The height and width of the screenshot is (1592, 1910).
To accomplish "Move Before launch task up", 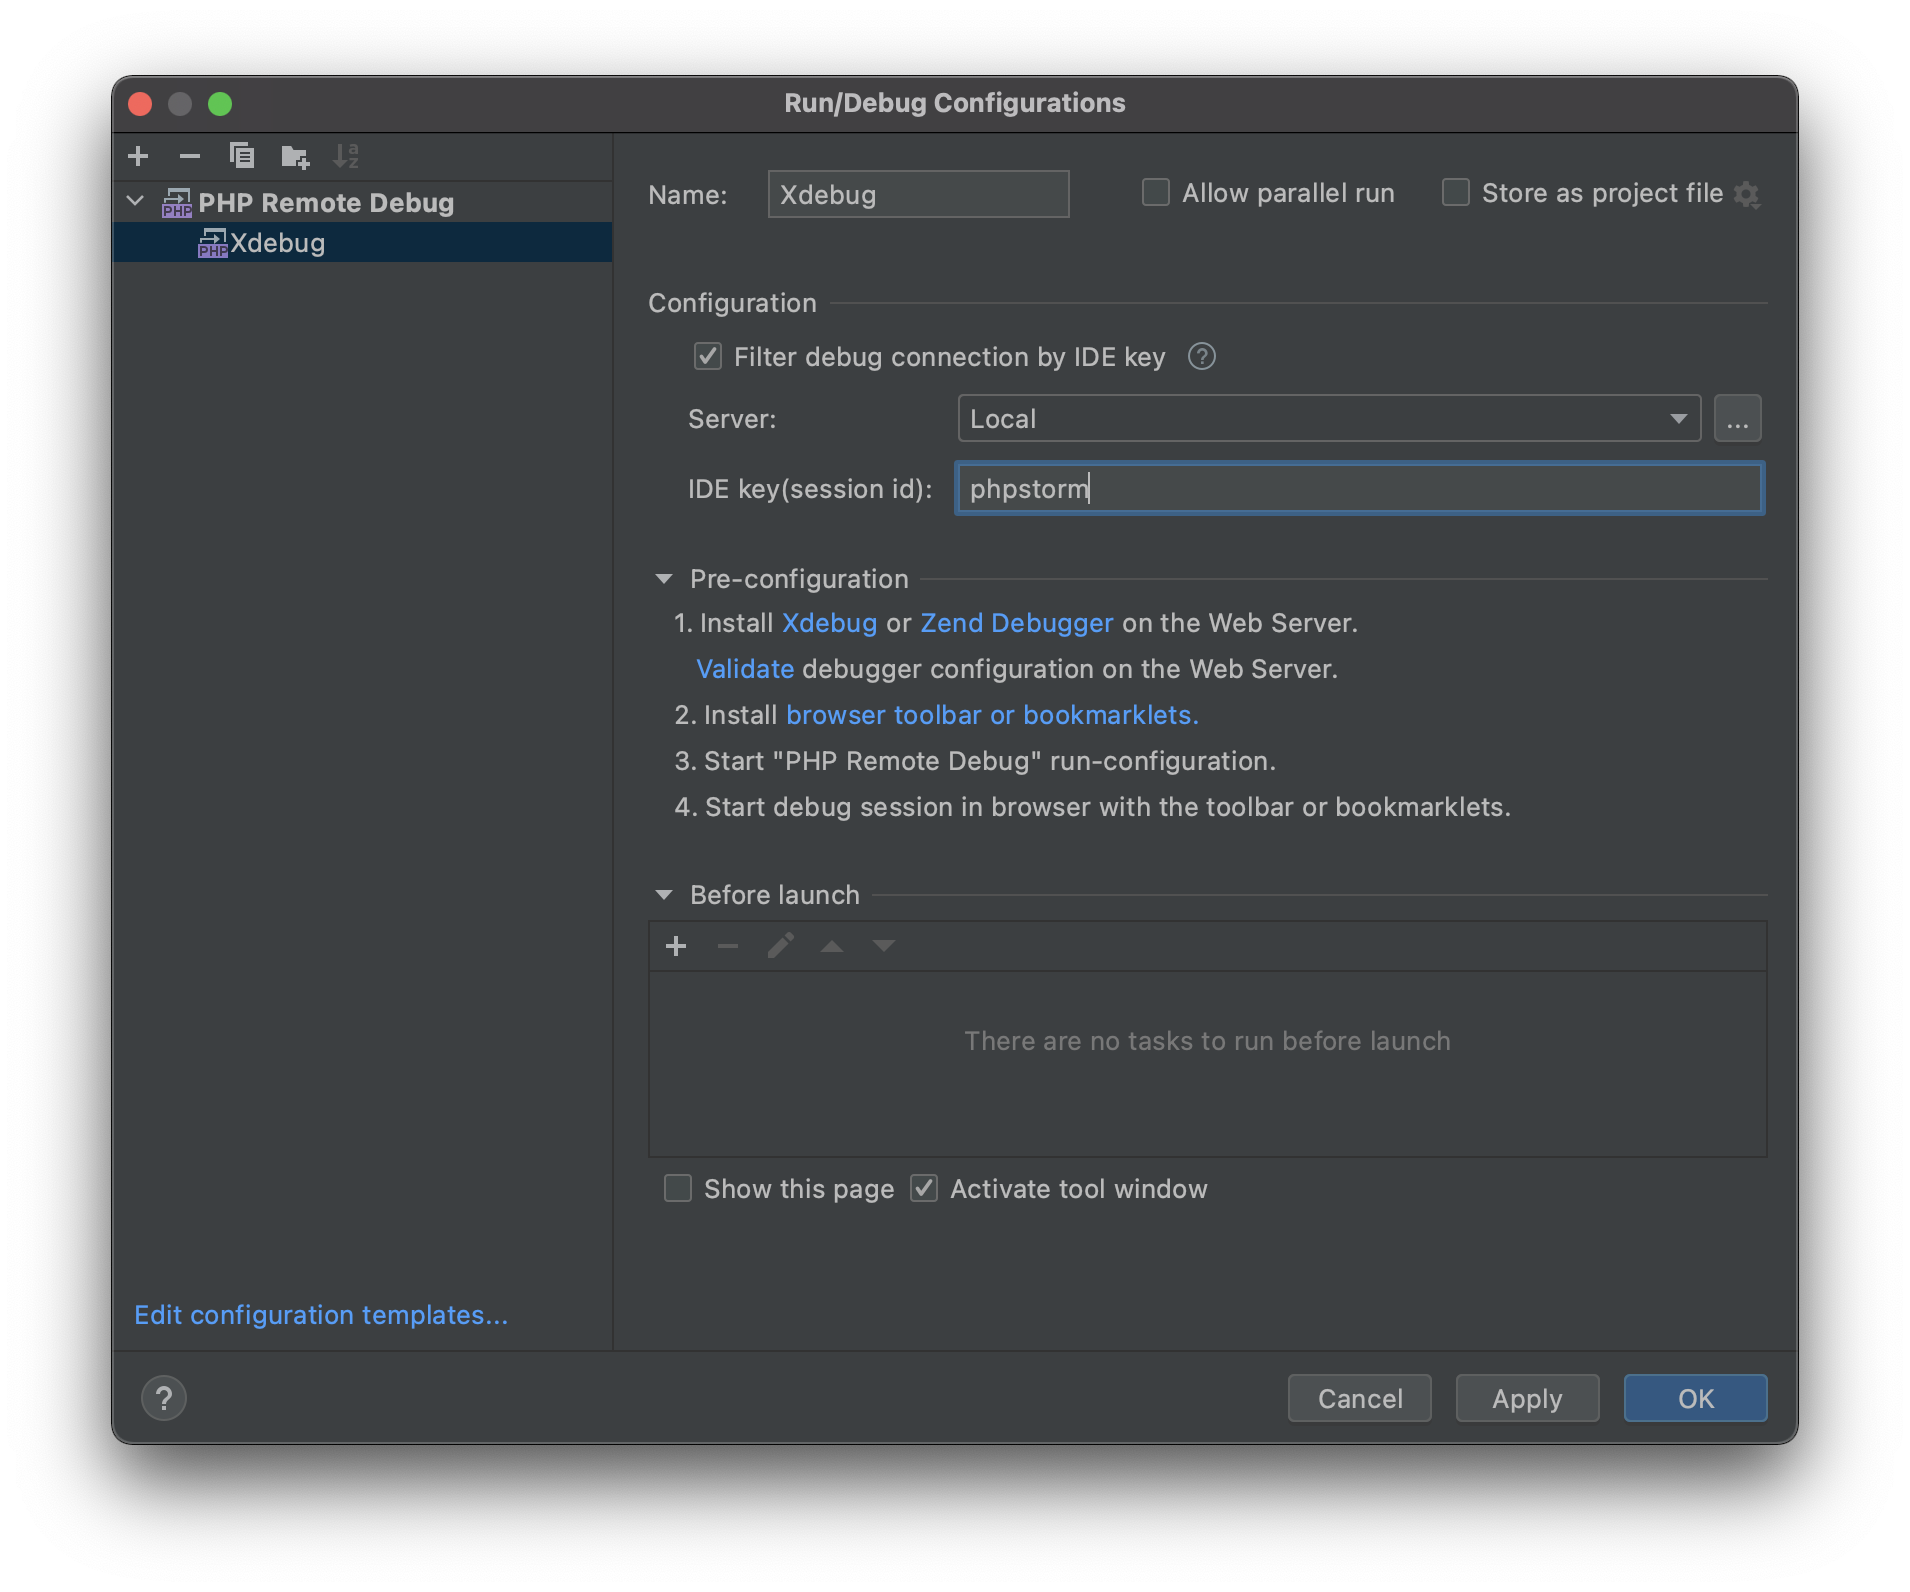I will pos(832,946).
